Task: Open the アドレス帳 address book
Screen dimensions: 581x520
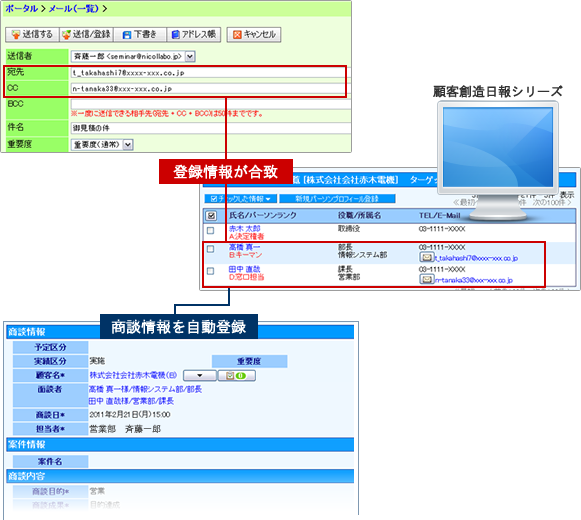Action: click(x=194, y=34)
